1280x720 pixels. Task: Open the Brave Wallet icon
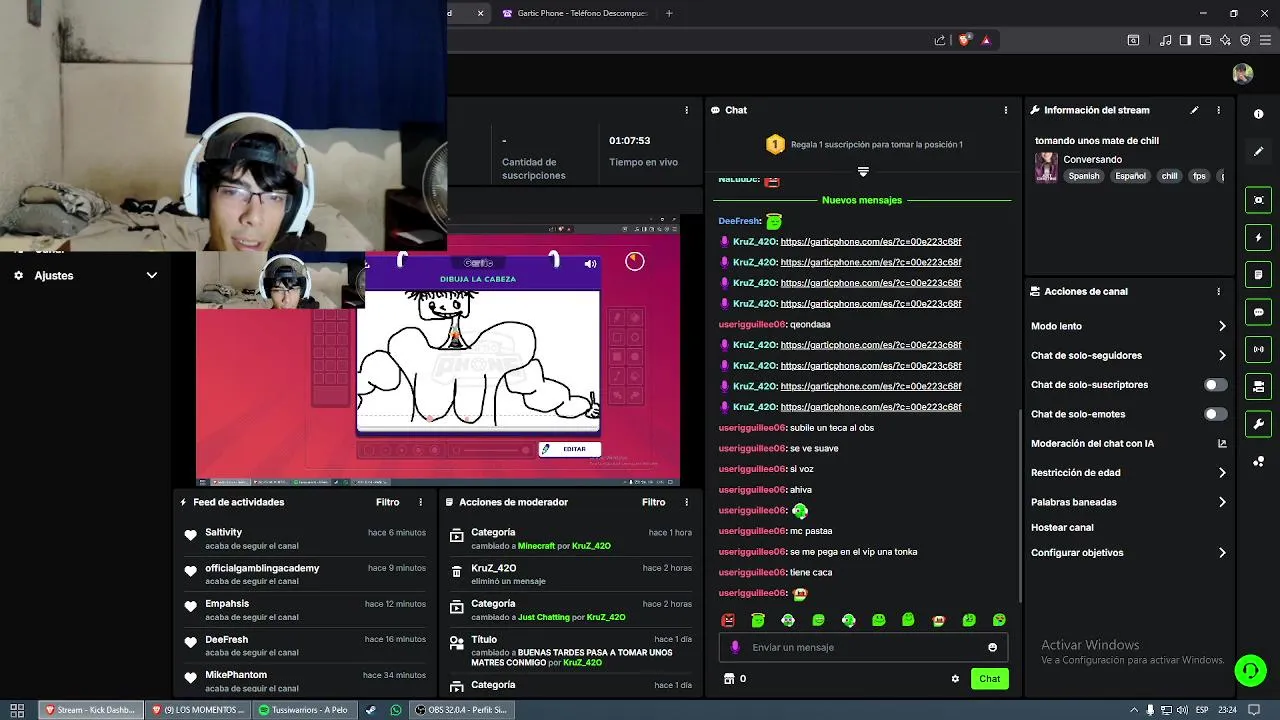1205,40
